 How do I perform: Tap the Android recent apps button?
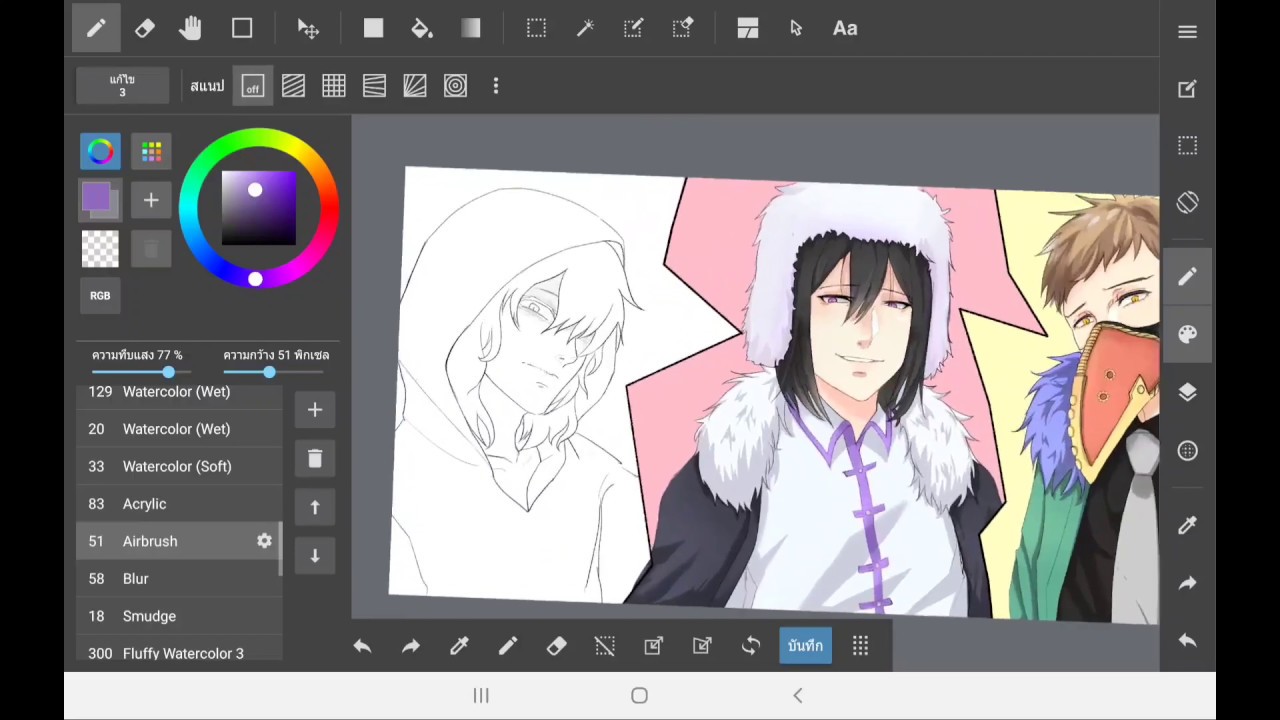481,696
